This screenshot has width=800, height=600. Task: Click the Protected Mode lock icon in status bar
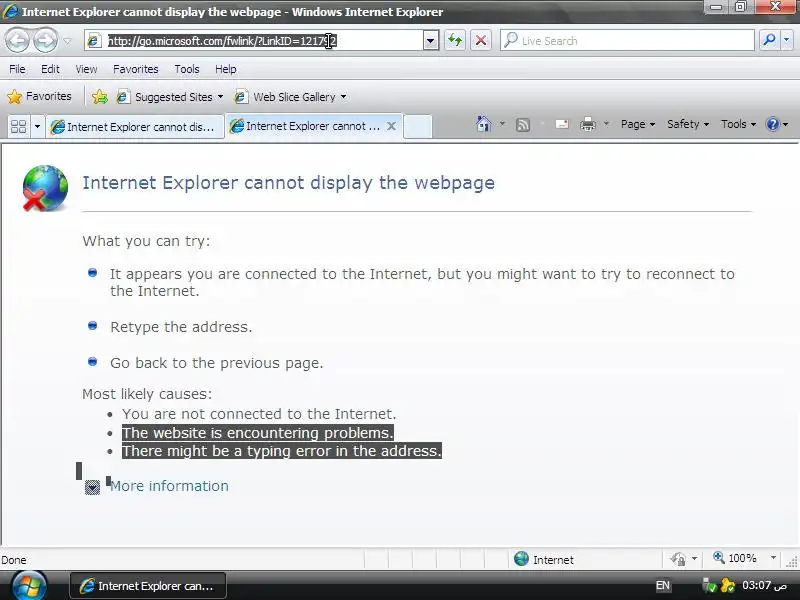679,559
